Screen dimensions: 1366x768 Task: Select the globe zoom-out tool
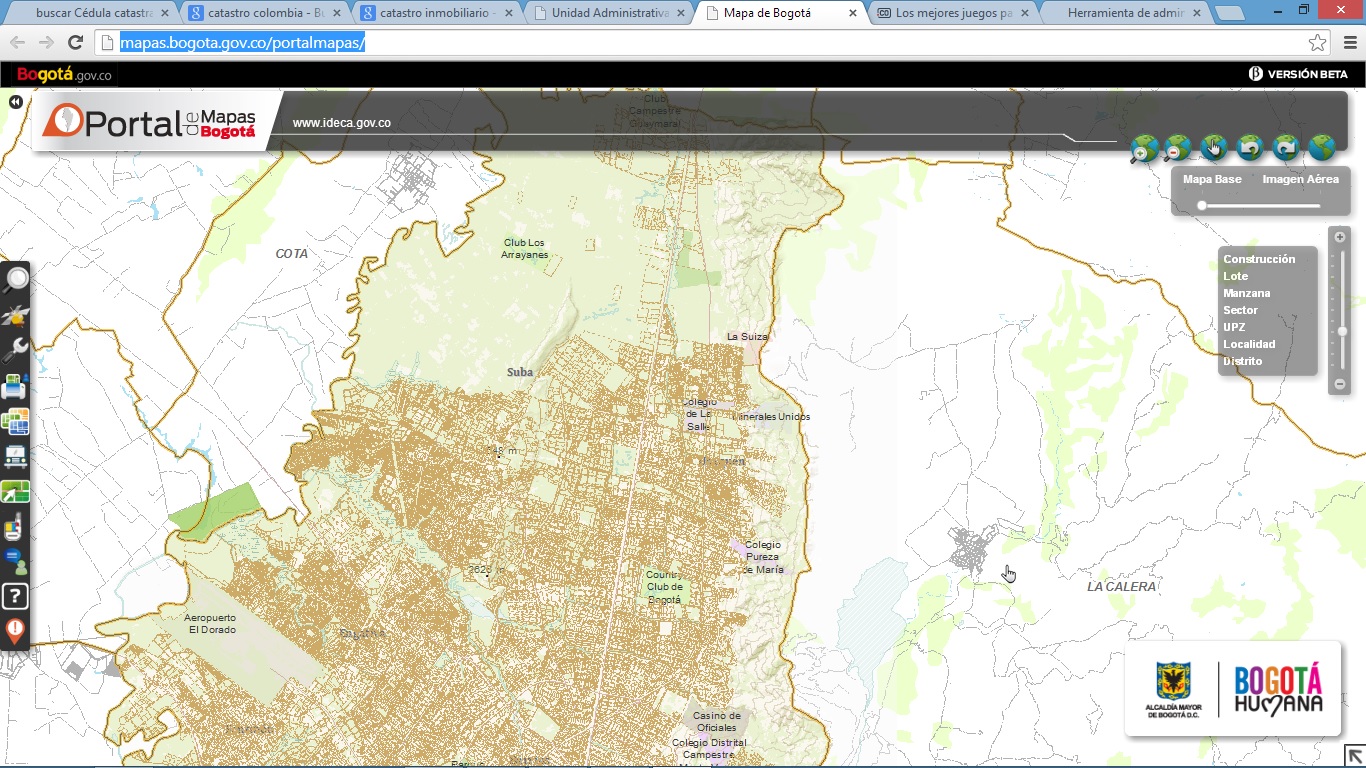click(1177, 148)
